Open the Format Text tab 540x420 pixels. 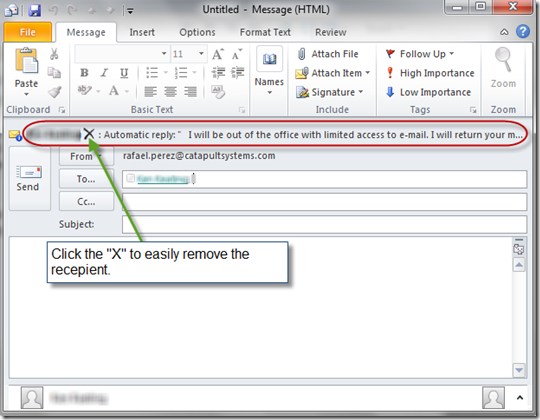click(265, 32)
